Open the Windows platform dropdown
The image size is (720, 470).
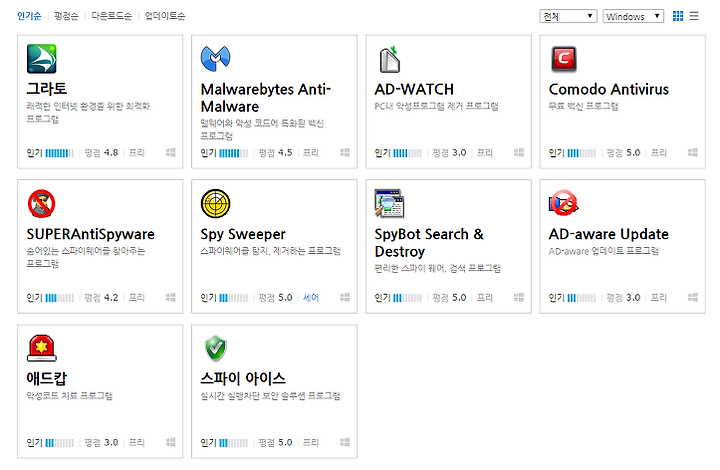[633, 16]
